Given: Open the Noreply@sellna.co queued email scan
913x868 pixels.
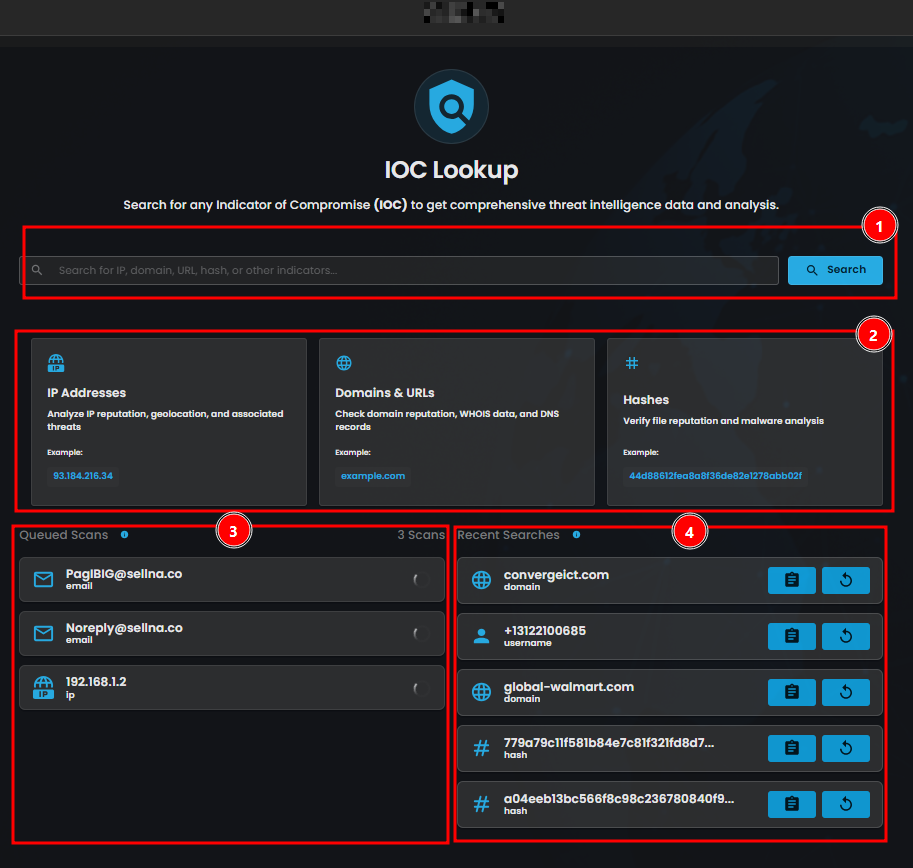Looking at the screenshot, I should [x=230, y=633].
